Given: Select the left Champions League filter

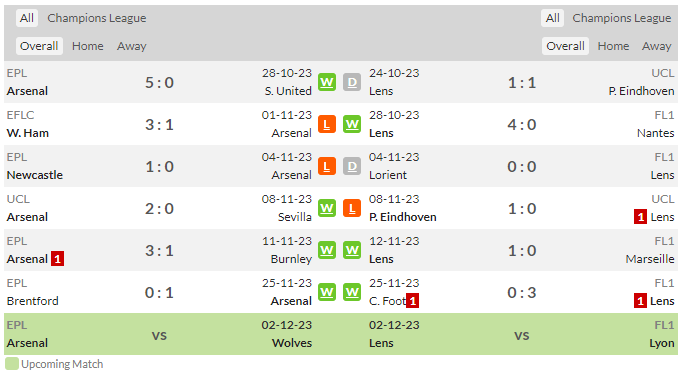Looking at the screenshot, I should (x=97, y=18).
